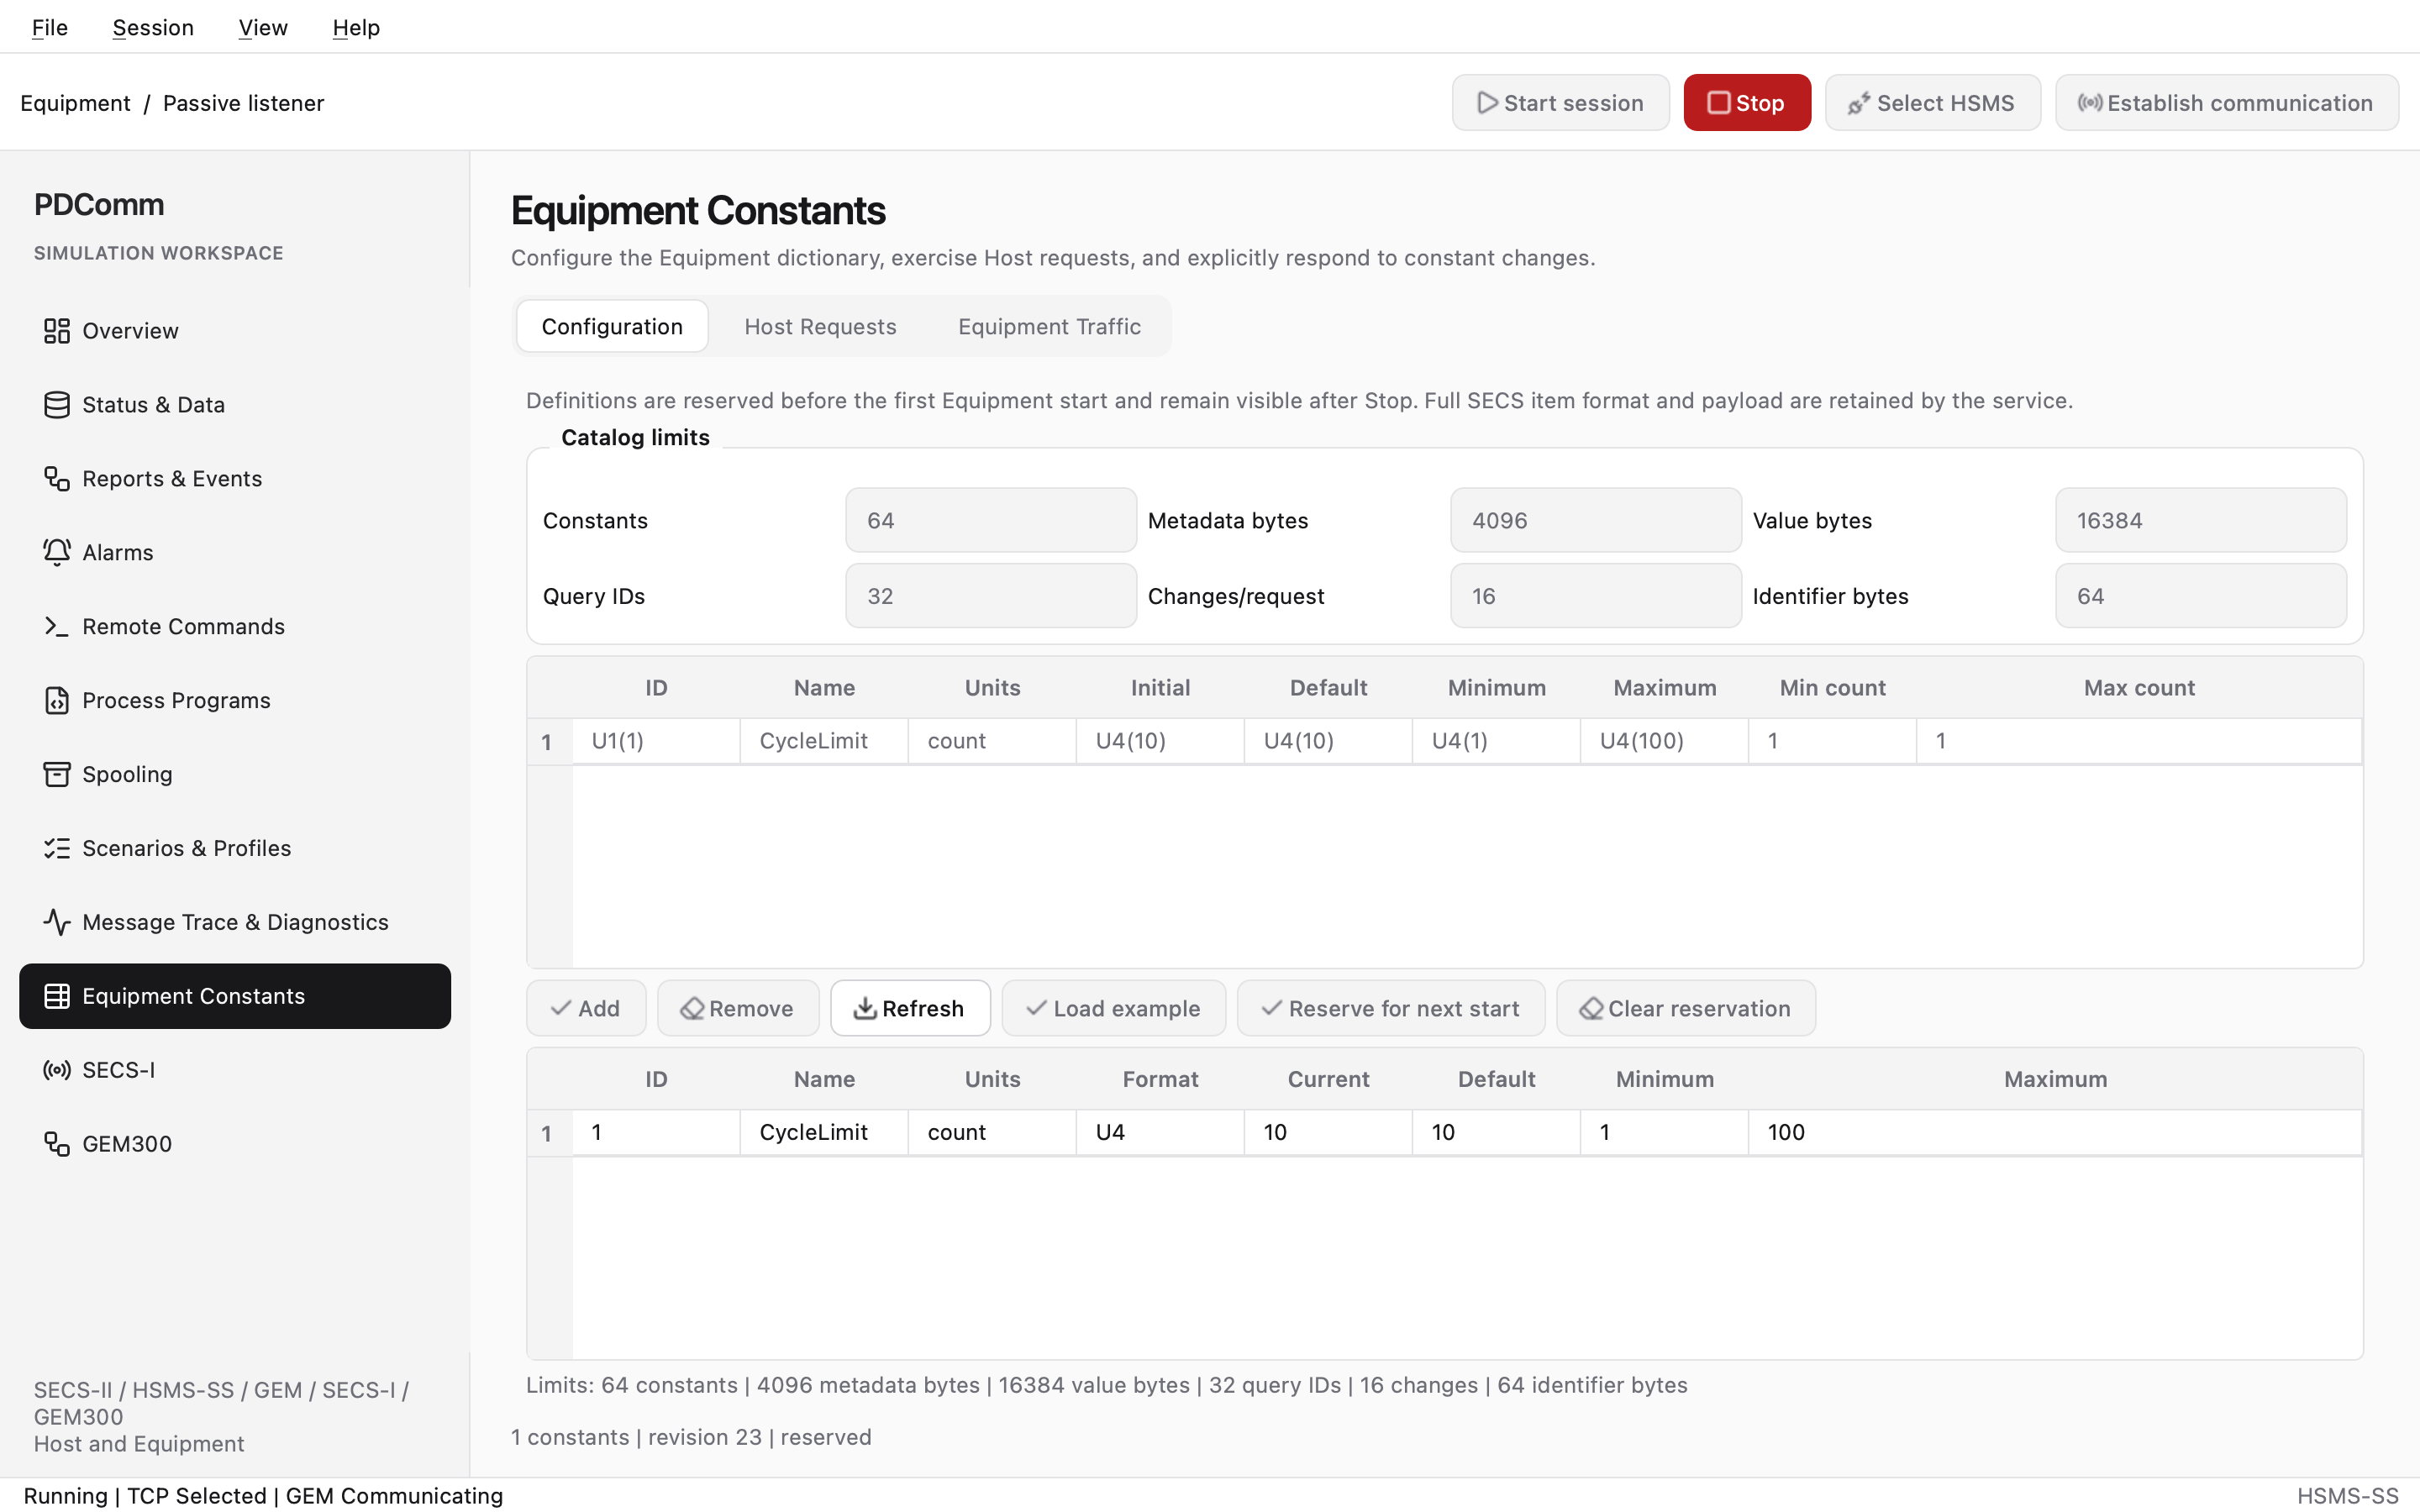Click the checkmark icon on Reserve for next start
2420x1512 pixels.
1271,1008
